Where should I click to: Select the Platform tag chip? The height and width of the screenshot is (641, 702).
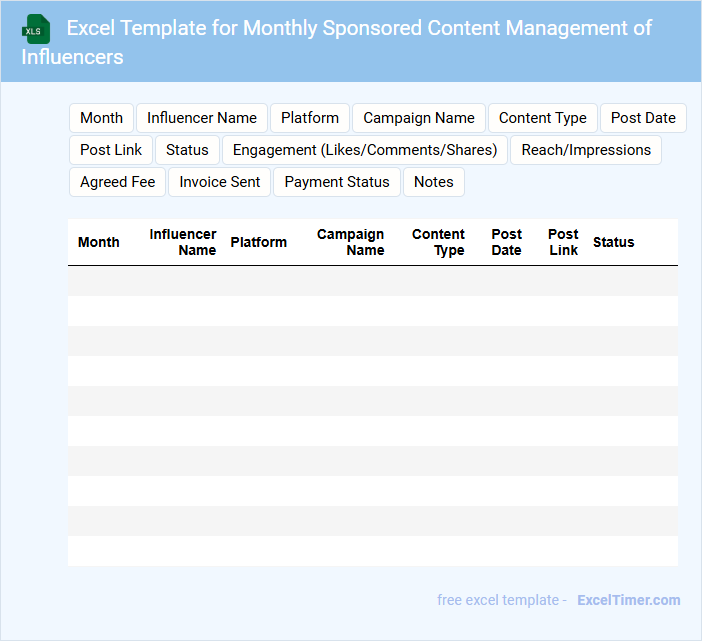click(310, 118)
